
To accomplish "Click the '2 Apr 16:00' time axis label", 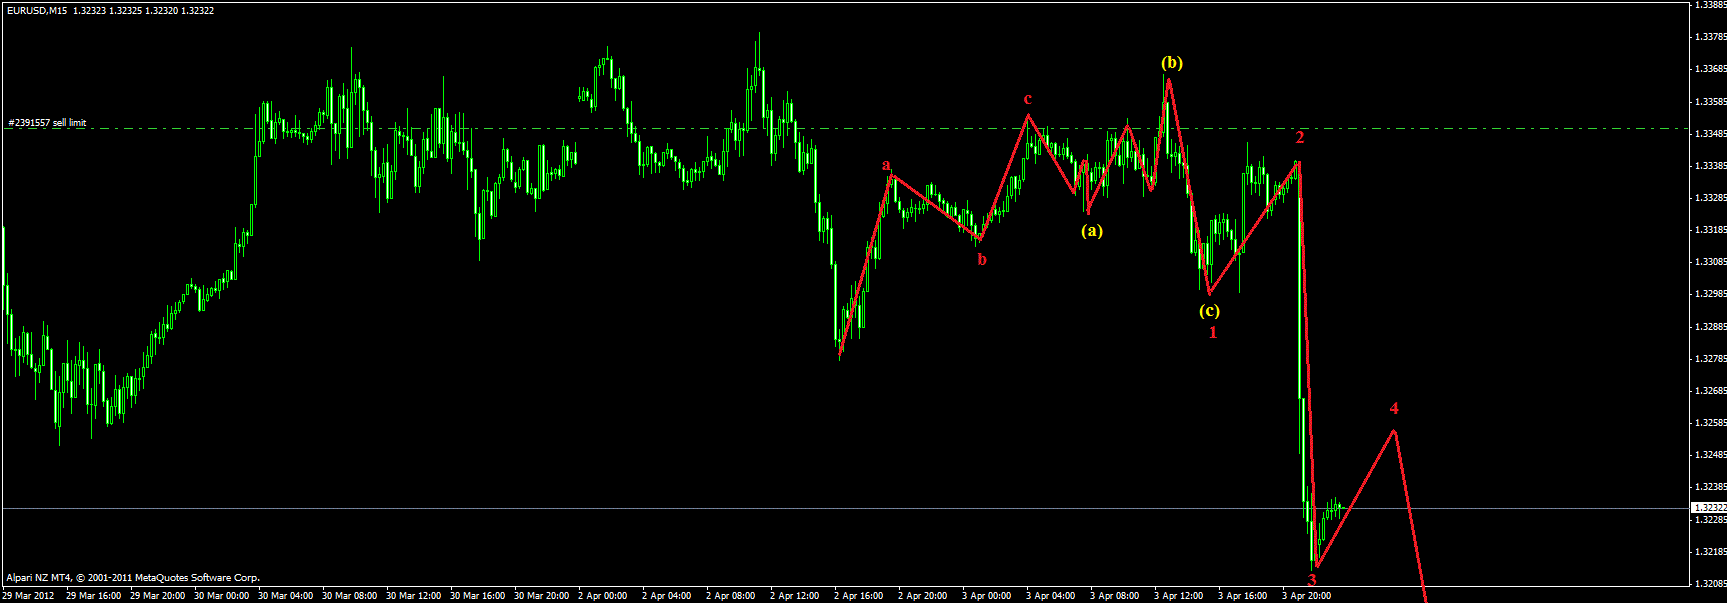I will point(859,596).
